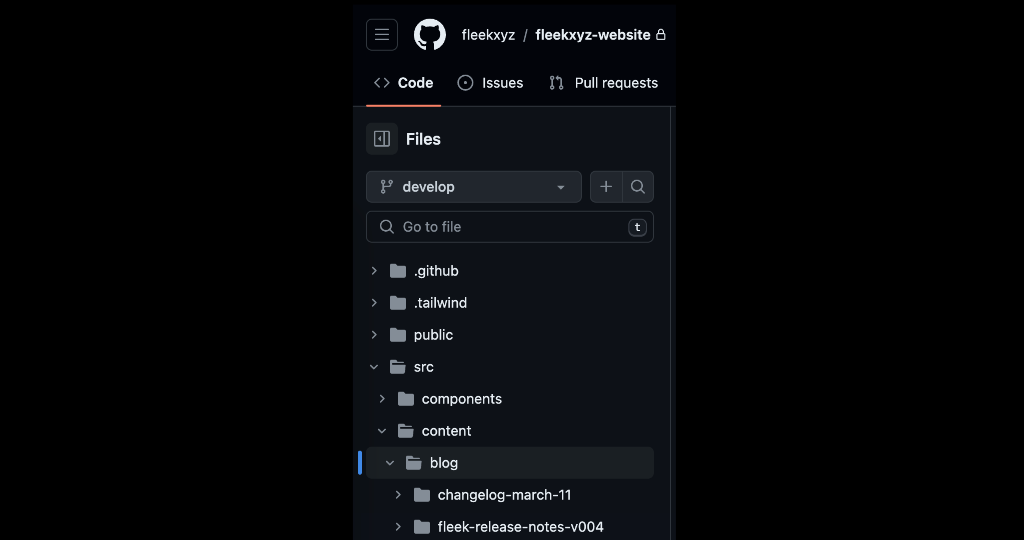Click the Issues circle icon
The width and height of the screenshot is (1024, 540).
tap(465, 83)
